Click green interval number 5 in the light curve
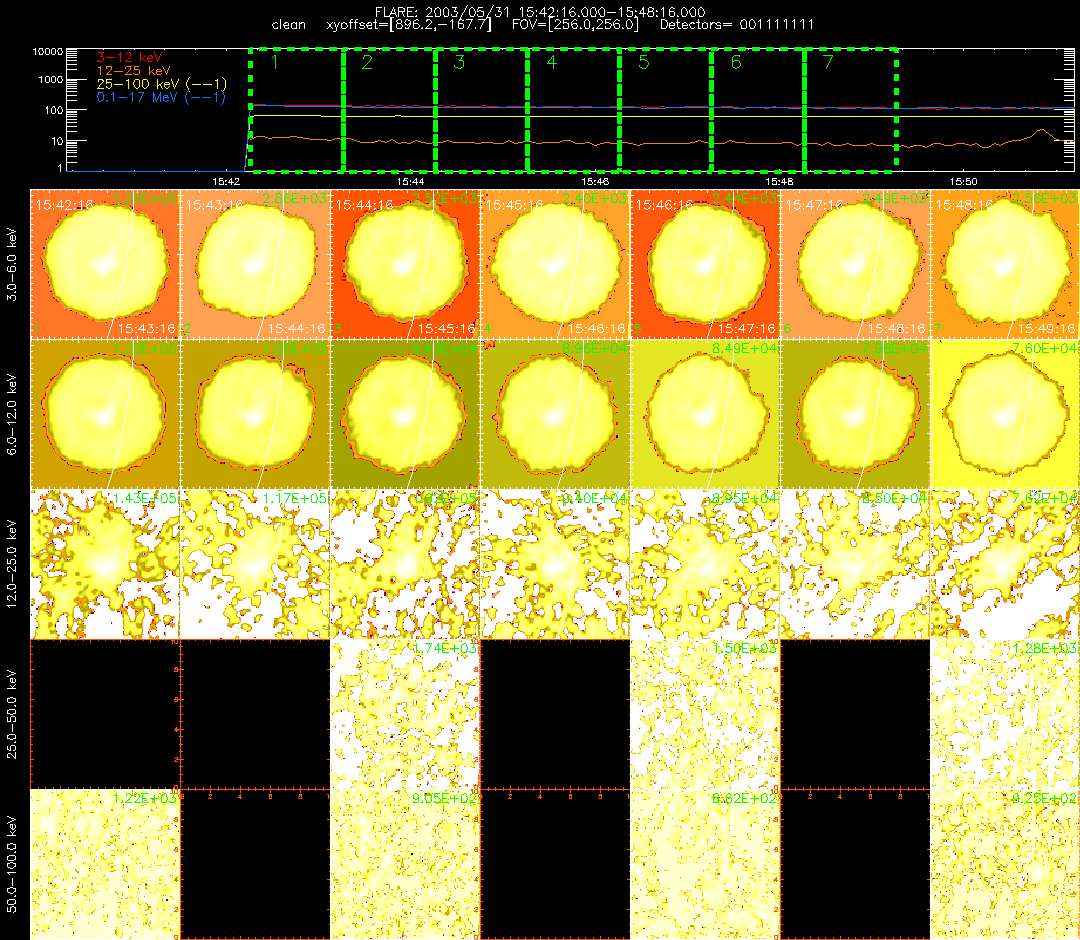The height and width of the screenshot is (940, 1080). tap(644, 63)
